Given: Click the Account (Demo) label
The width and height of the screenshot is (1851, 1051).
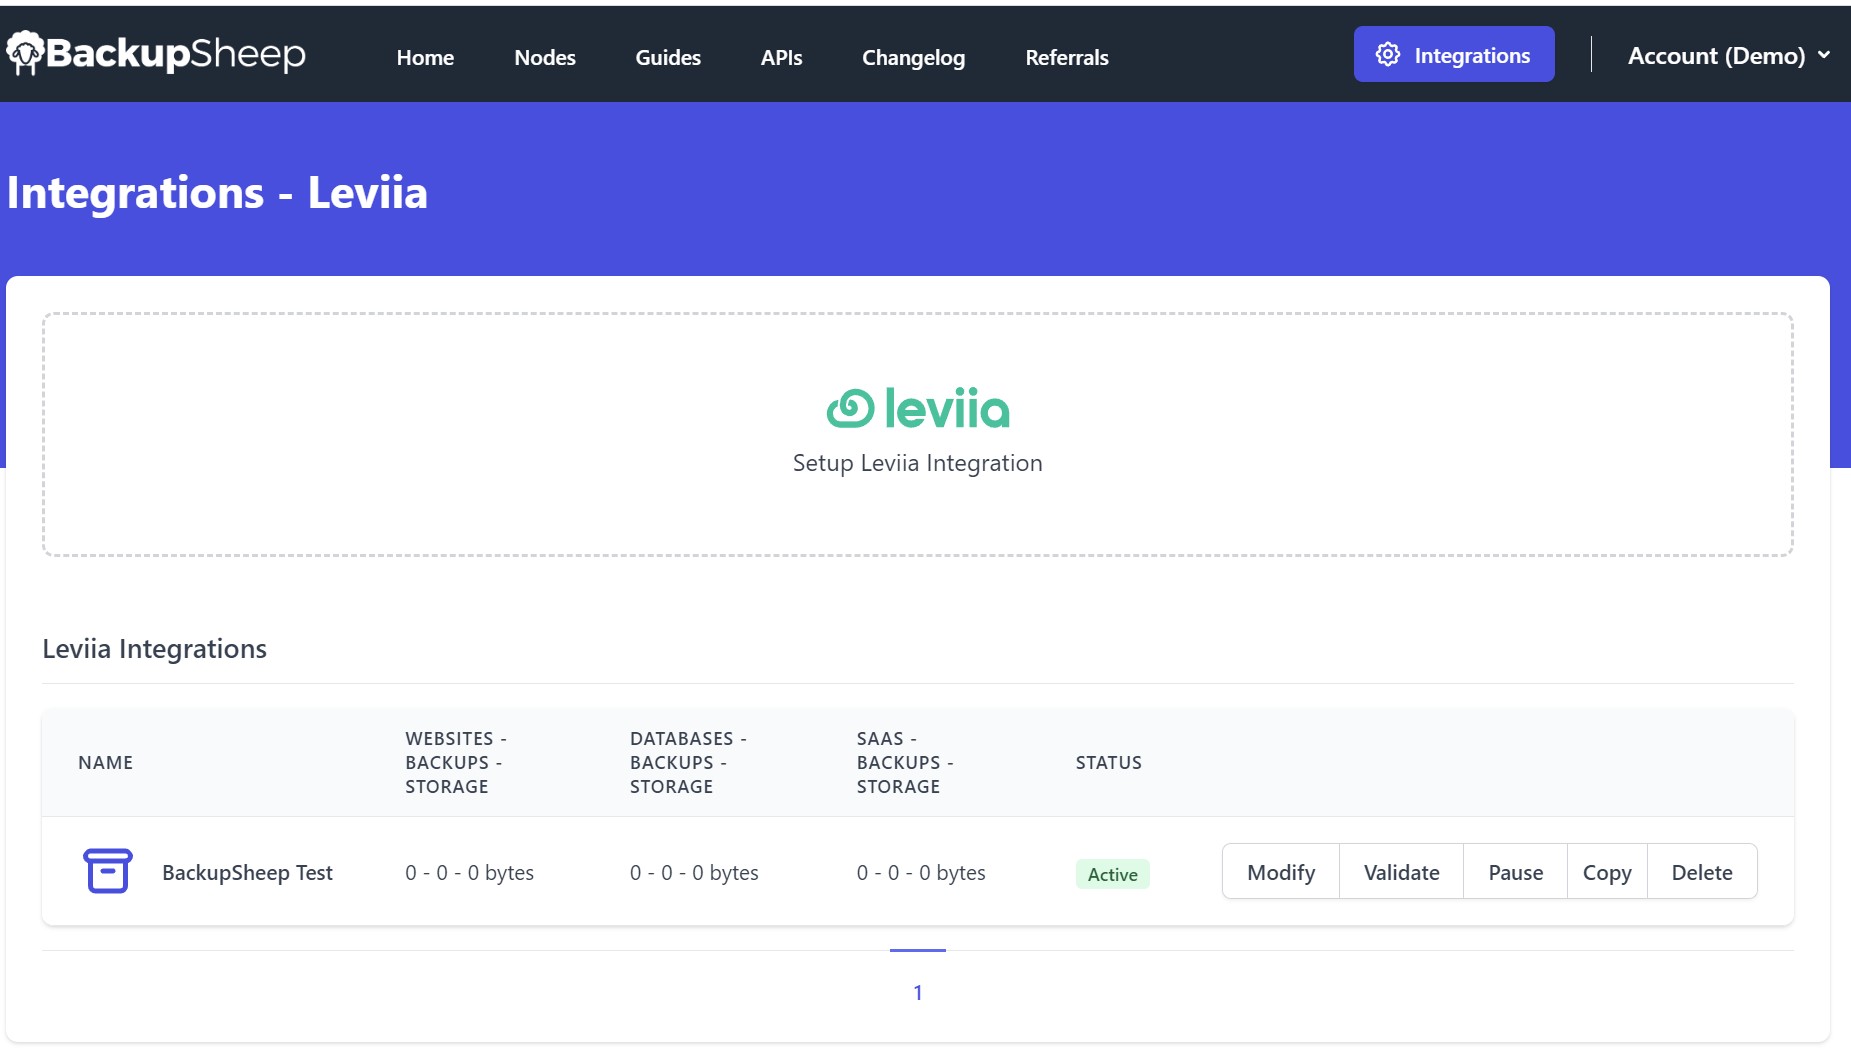Looking at the screenshot, I should [1716, 55].
